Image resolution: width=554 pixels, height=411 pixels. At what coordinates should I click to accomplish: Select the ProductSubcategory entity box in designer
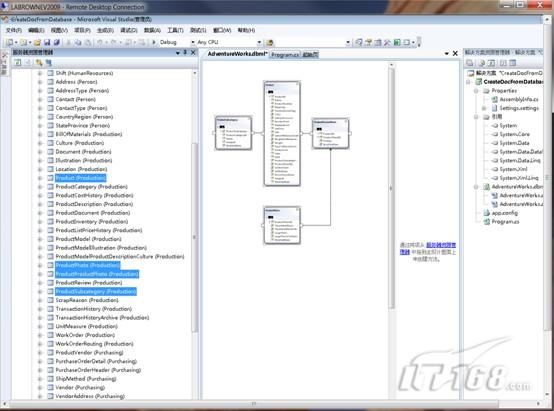pos(233,133)
